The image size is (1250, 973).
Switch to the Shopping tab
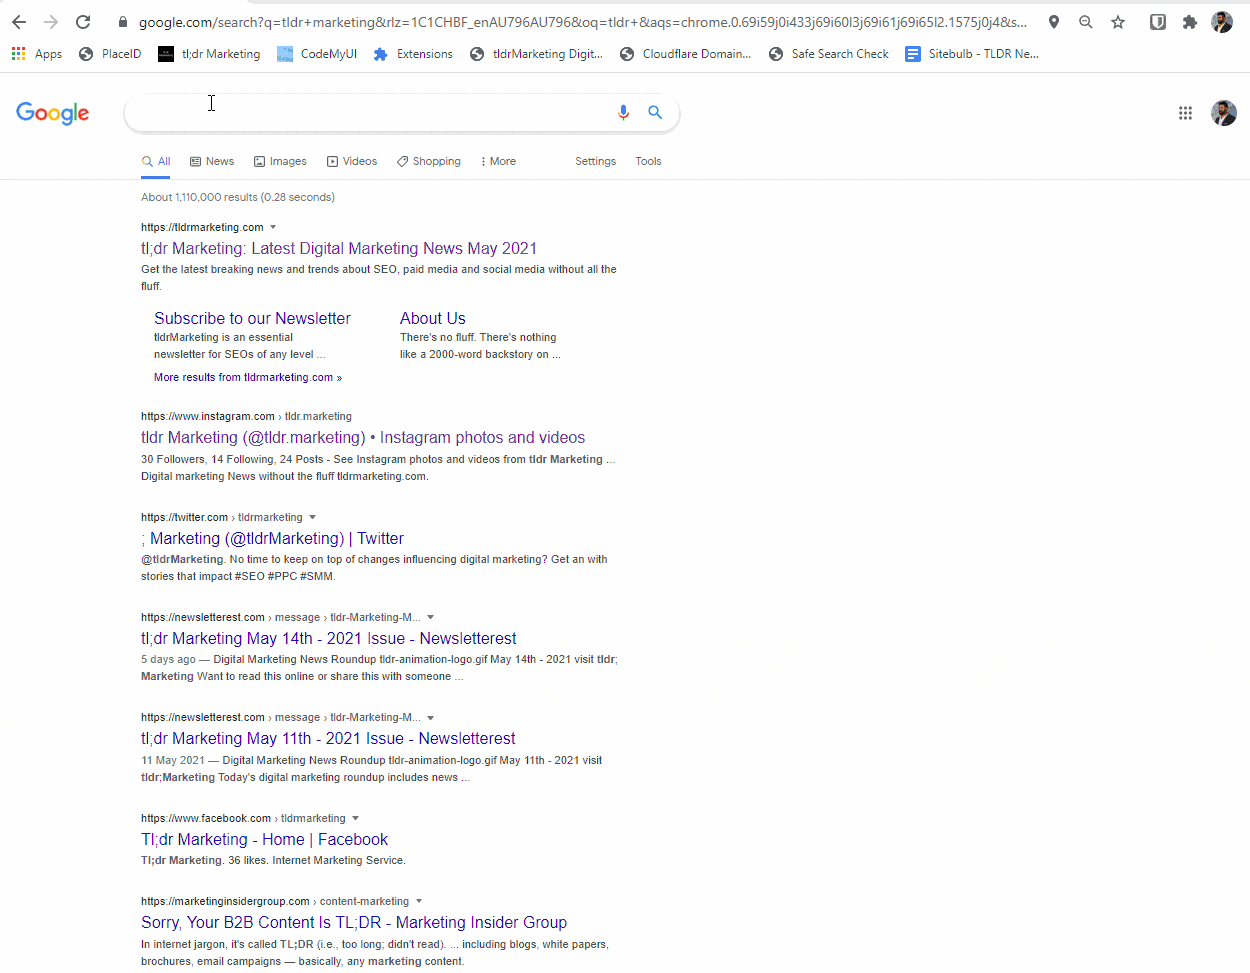coord(429,161)
